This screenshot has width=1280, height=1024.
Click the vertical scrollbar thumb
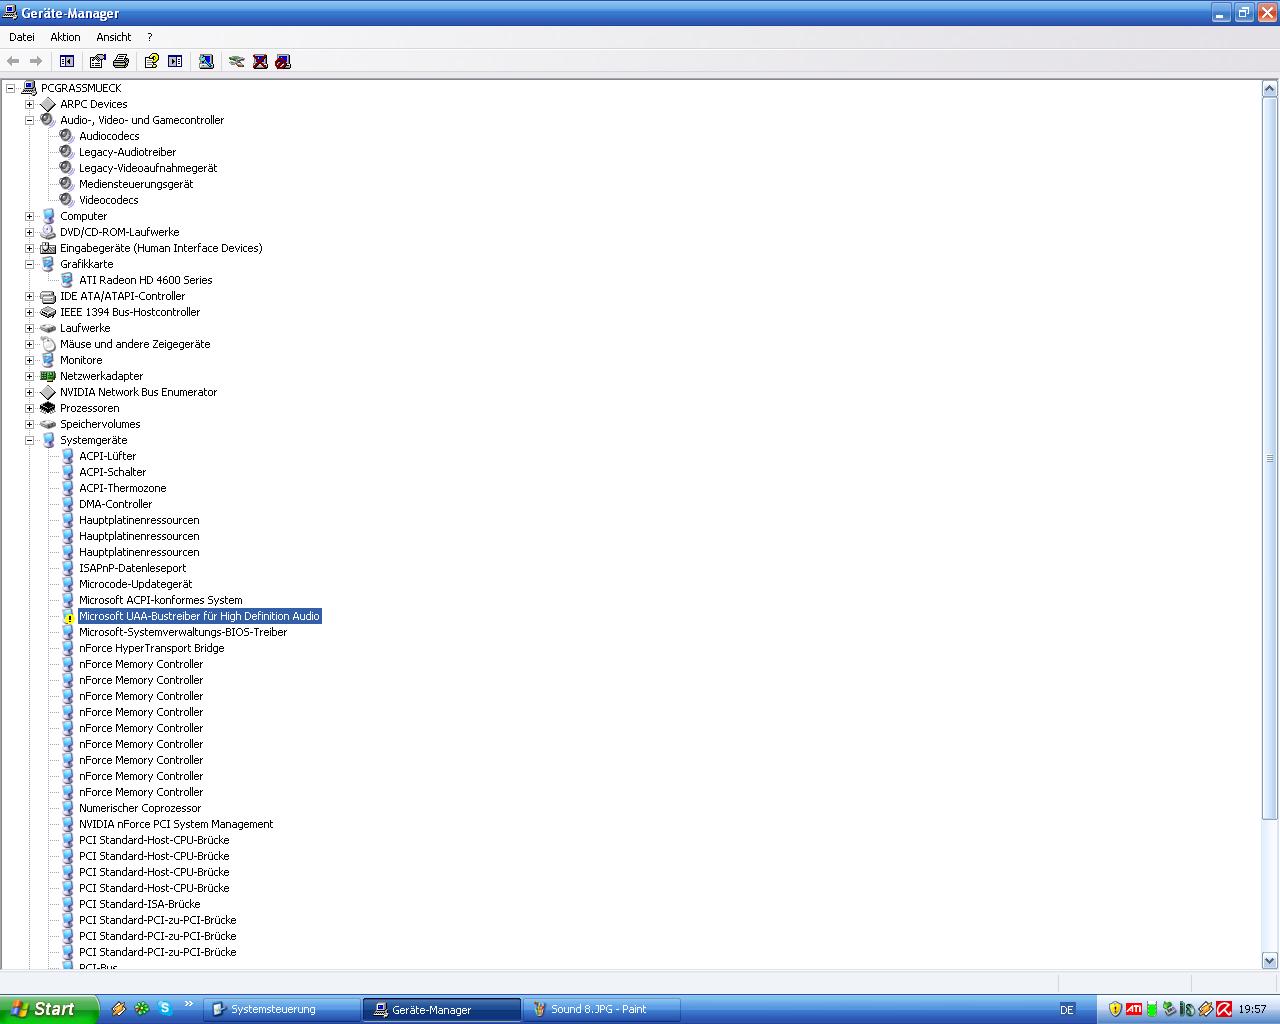pyautogui.click(x=1270, y=459)
